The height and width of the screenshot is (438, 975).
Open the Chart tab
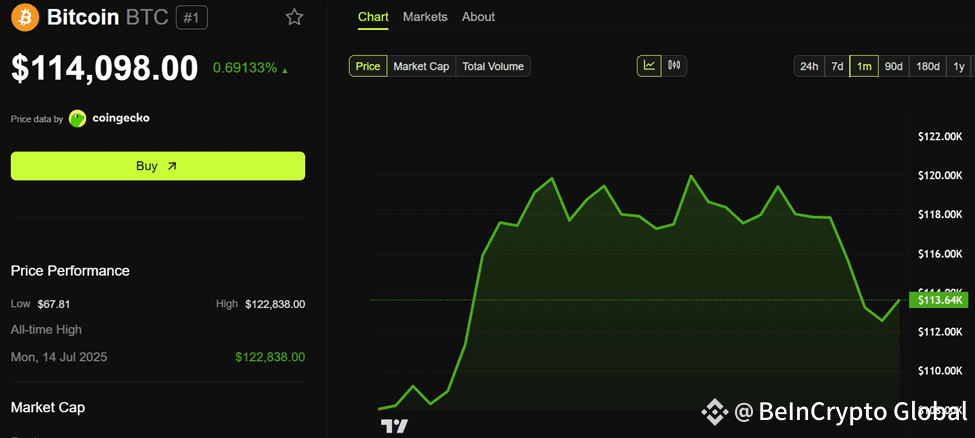pyautogui.click(x=373, y=17)
